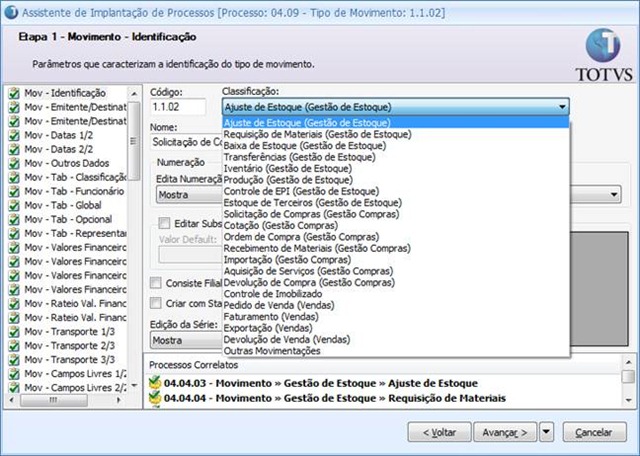The width and height of the screenshot is (640, 456).
Task: Toggle the 'Editar Subs' checkbox
Action: pyautogui.click(x=164, y=223)
